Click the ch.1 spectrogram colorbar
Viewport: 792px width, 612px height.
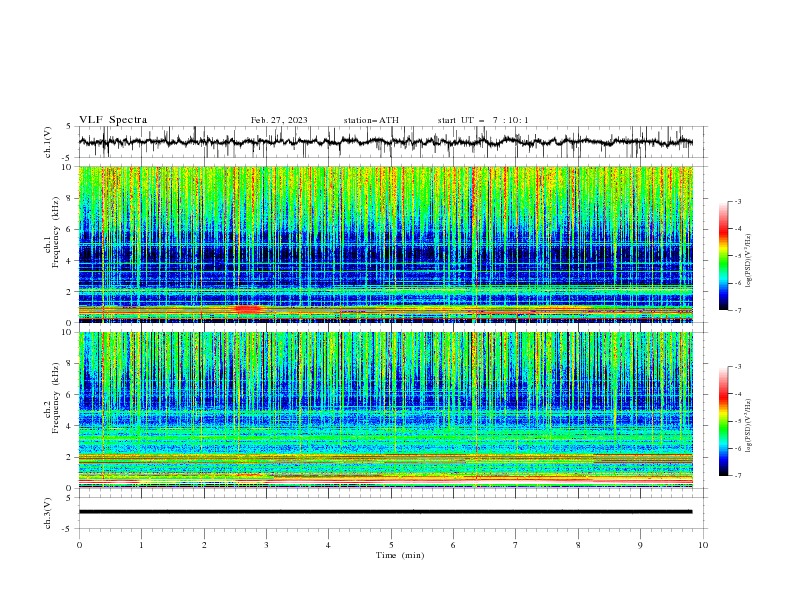point(723,256)
